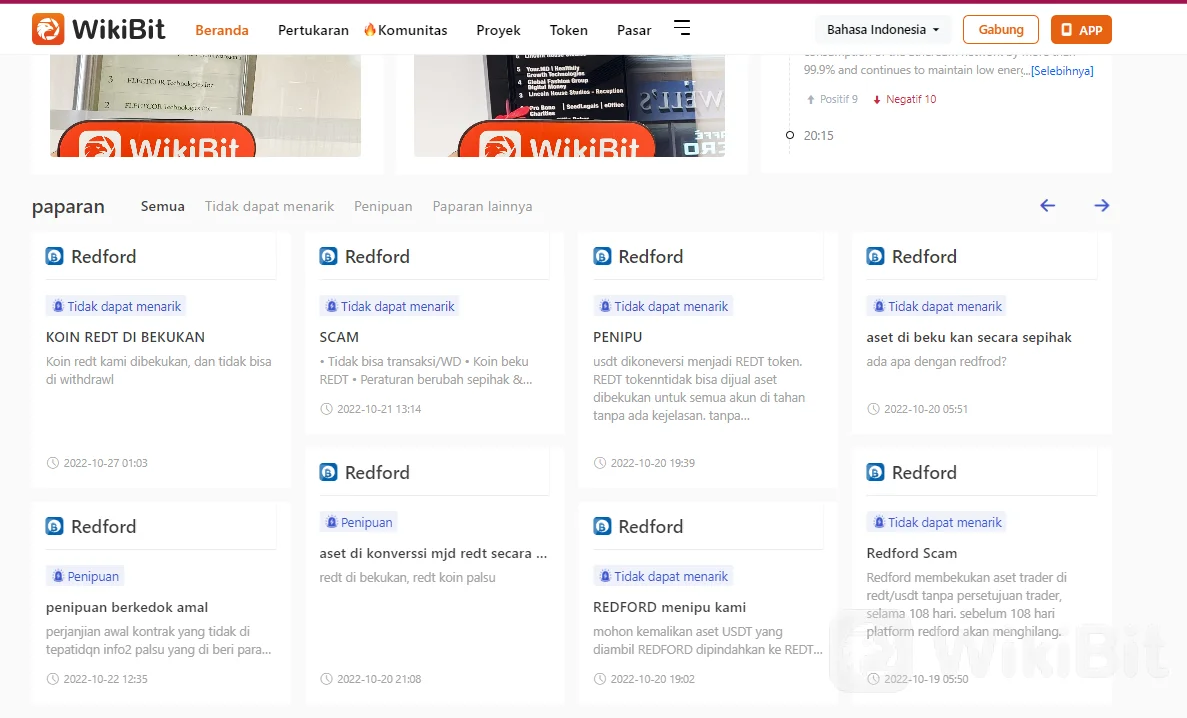The height and width of the screenshot is (718, 1187).
Task: Switch to the 'Paparan lainnya' tab
Action: [482, 206]
